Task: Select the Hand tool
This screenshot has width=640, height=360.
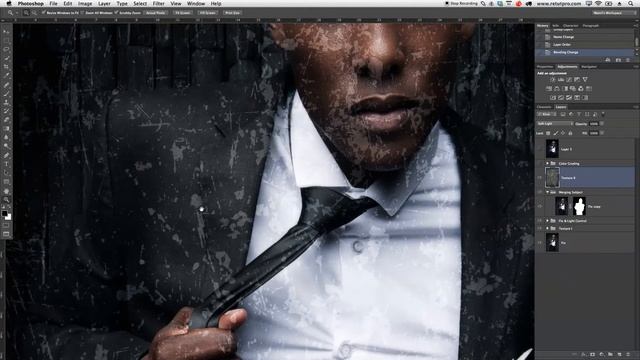Action: point(6,191)
